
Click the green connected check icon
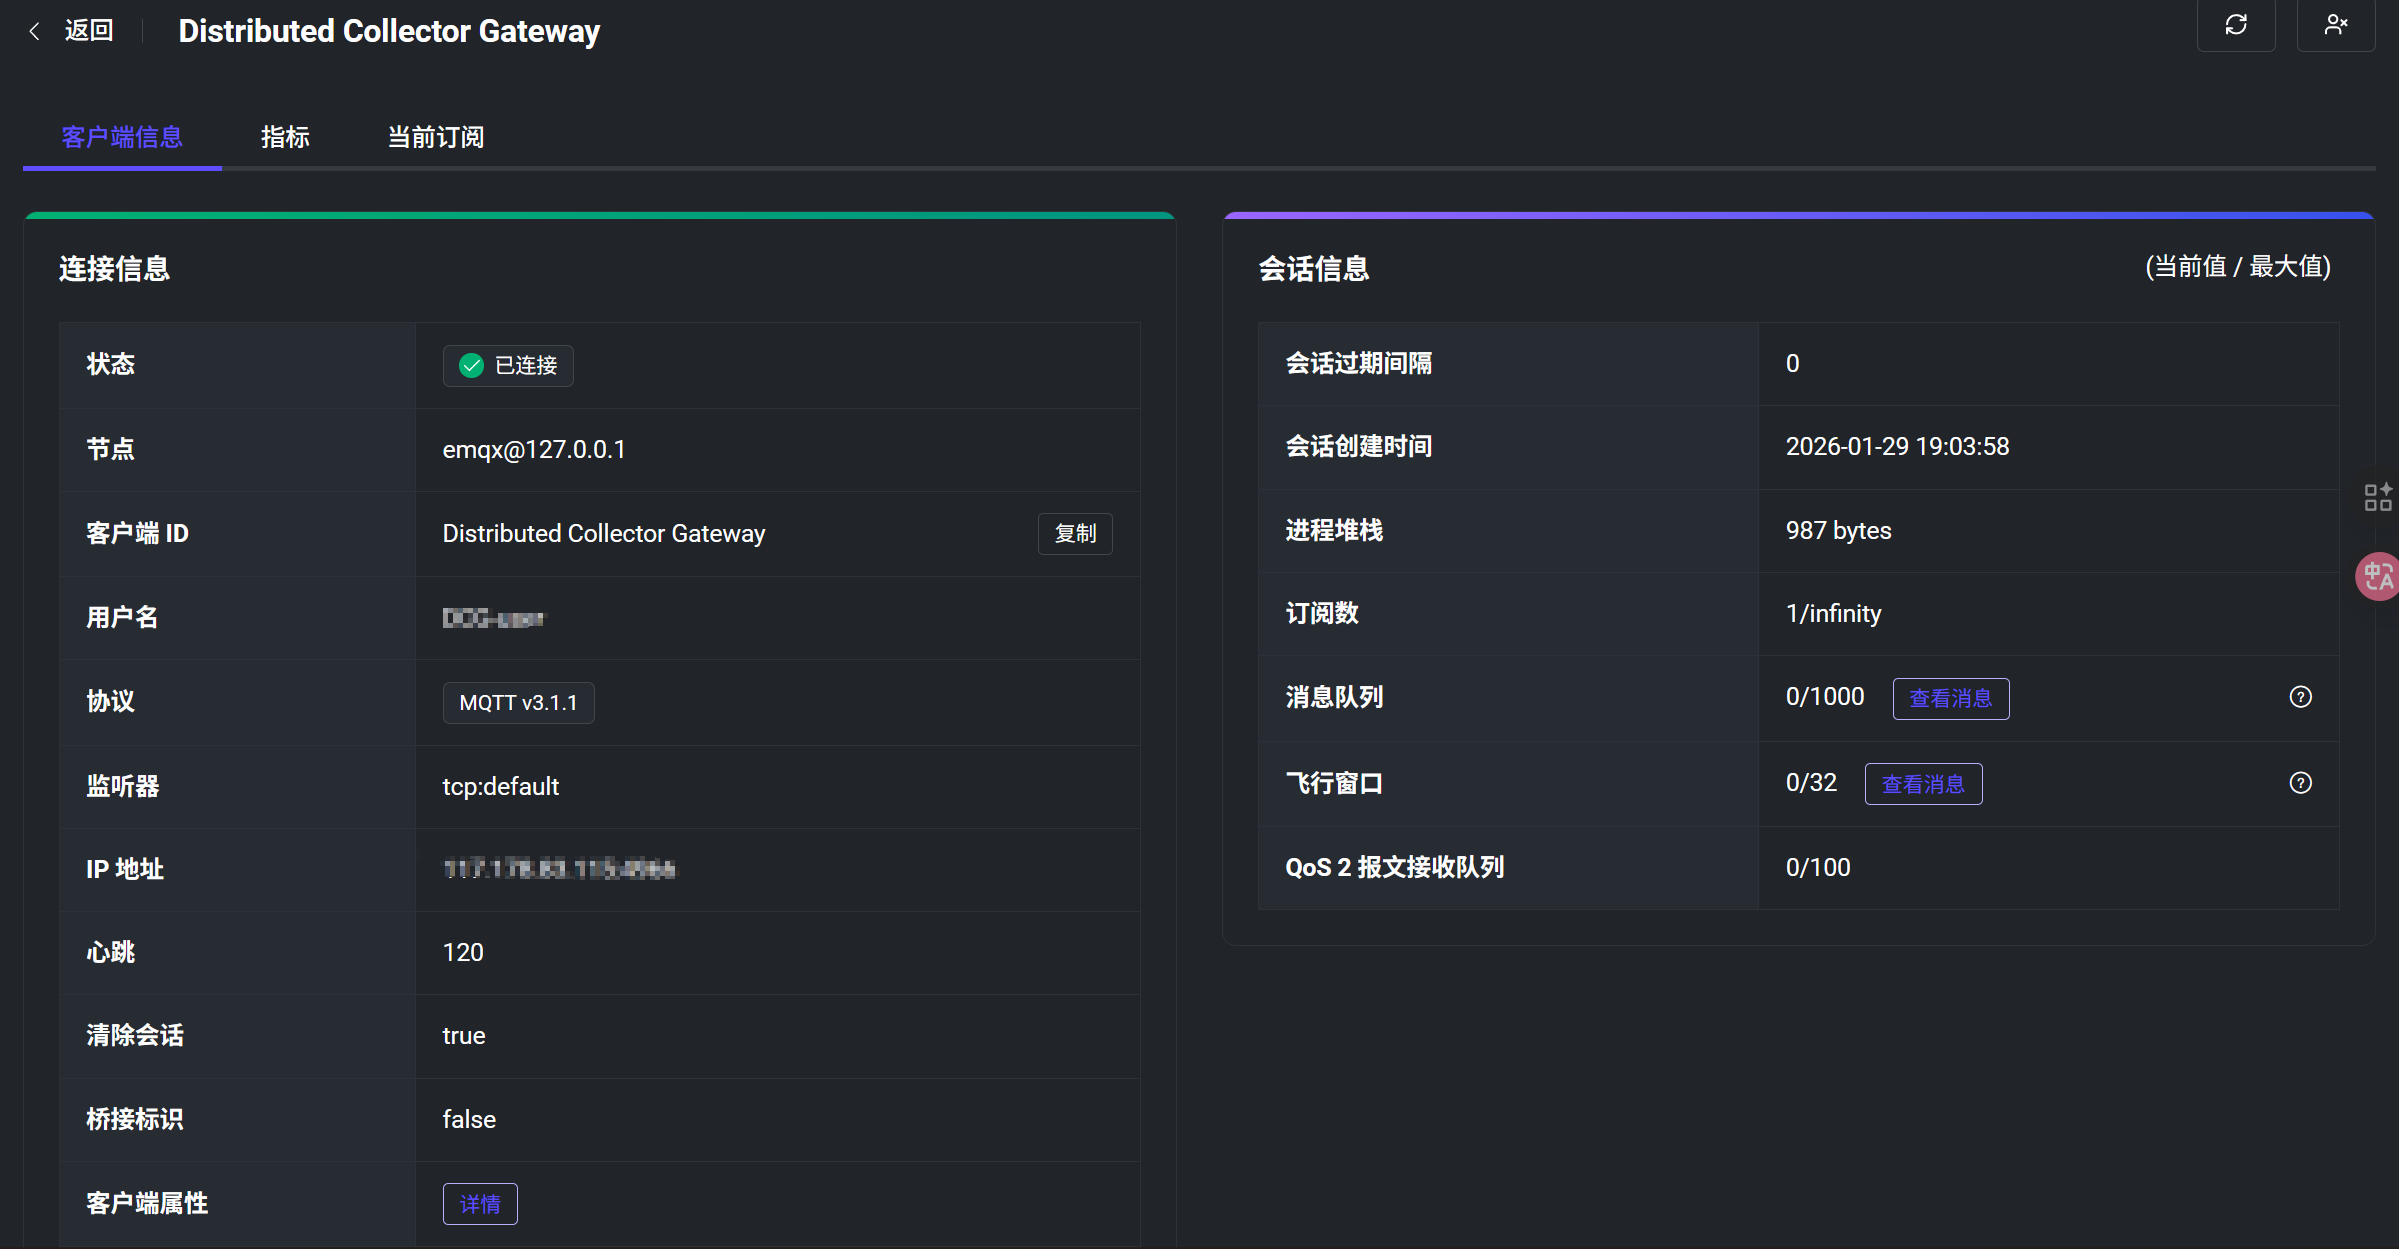[471, 366]
